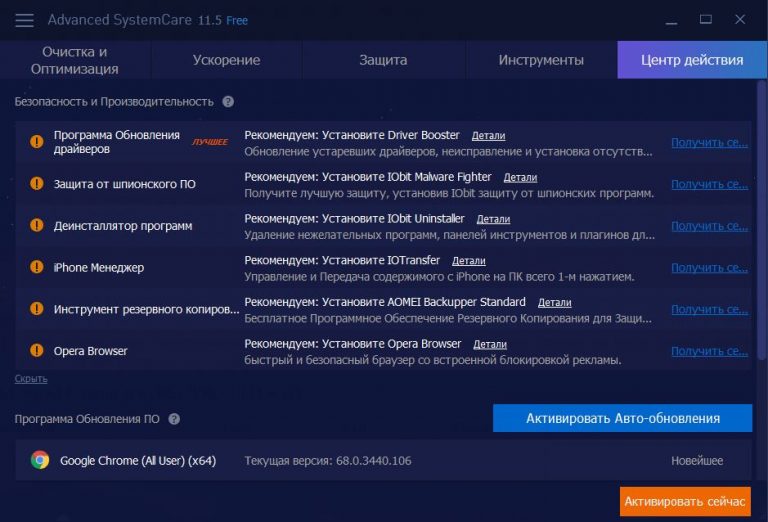Click Получить link for spyware protection row

click(x=709, y=184)
